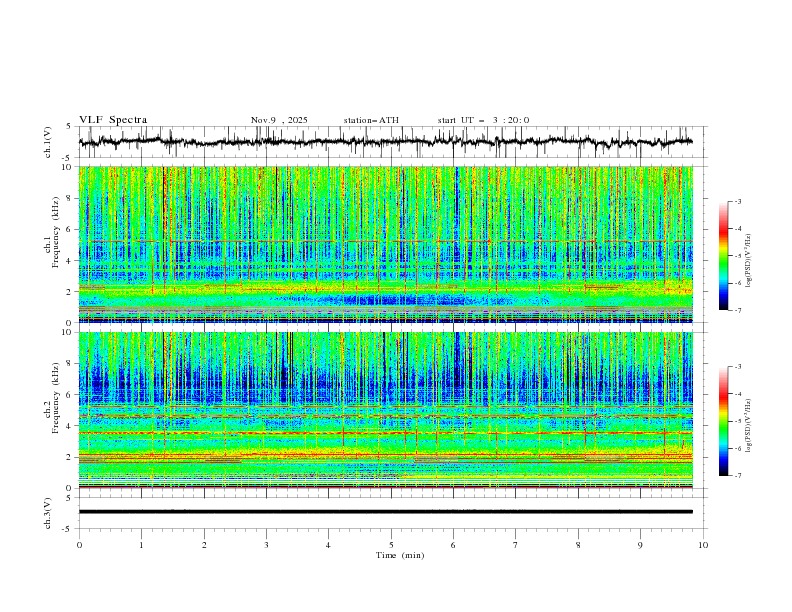The height and width of the screenshot is (612, 792).
Task: Click the "VLF Spectra" plot title
Action: [x=113, y=120]
